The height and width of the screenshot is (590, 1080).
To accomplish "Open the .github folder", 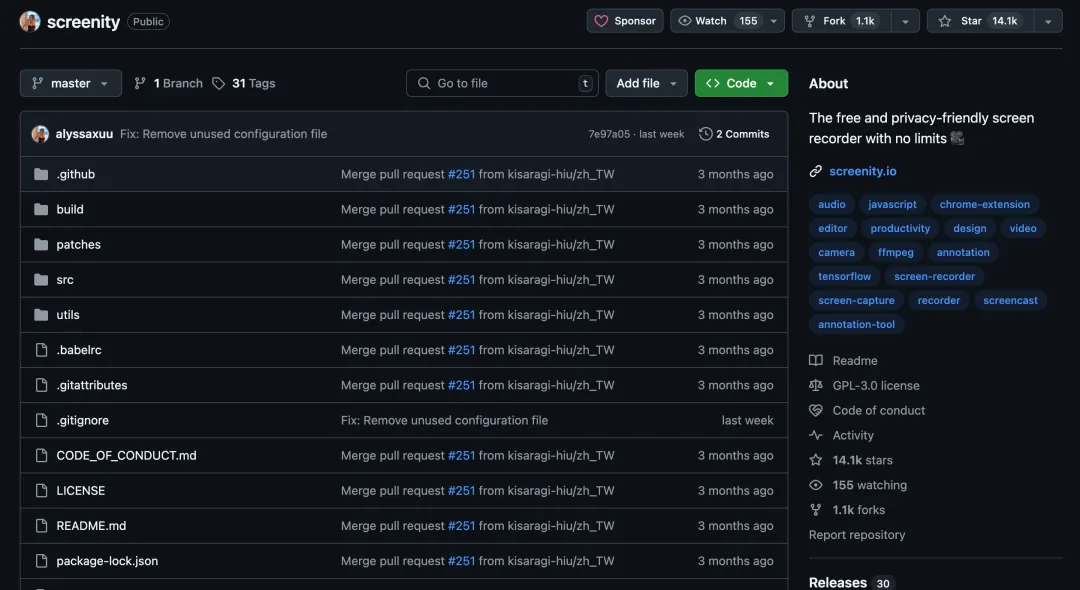I will (x=76, y=174).
